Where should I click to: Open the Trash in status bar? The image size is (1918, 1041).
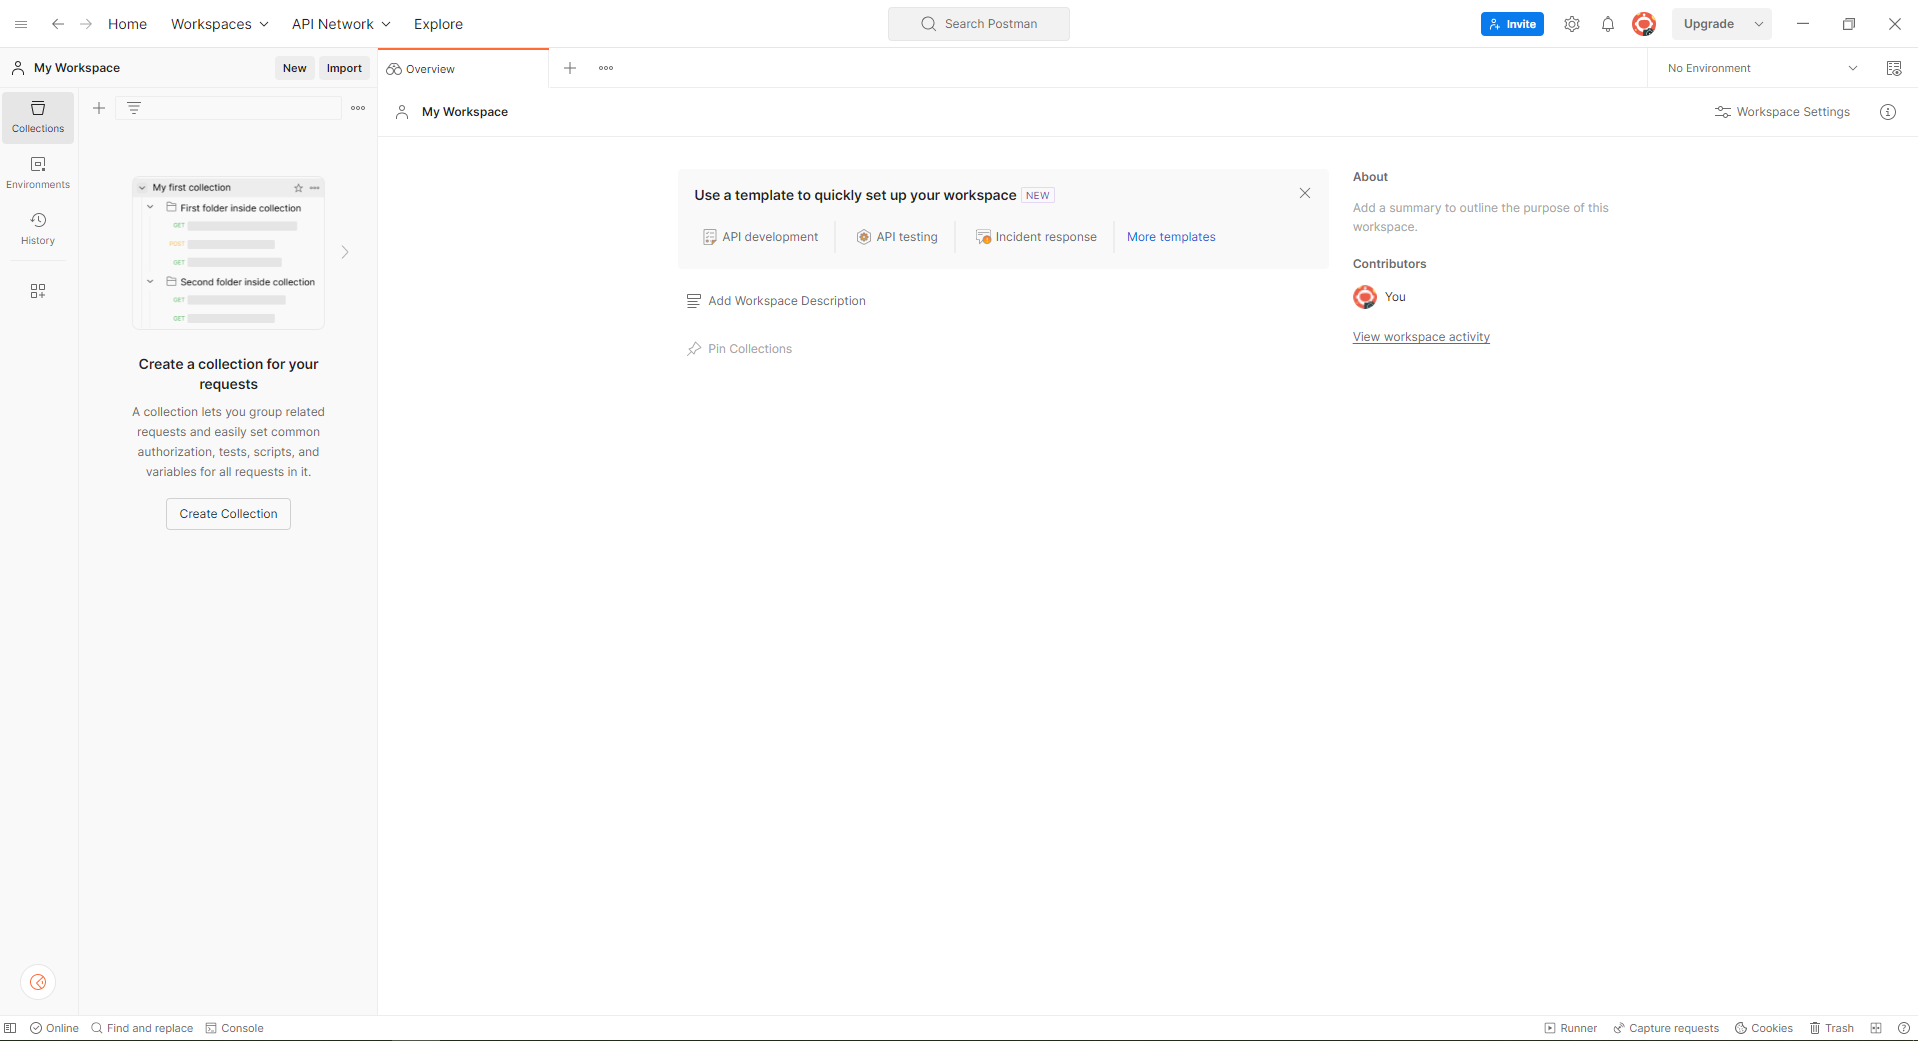pyautogui.click(x=1831, y=1028)
